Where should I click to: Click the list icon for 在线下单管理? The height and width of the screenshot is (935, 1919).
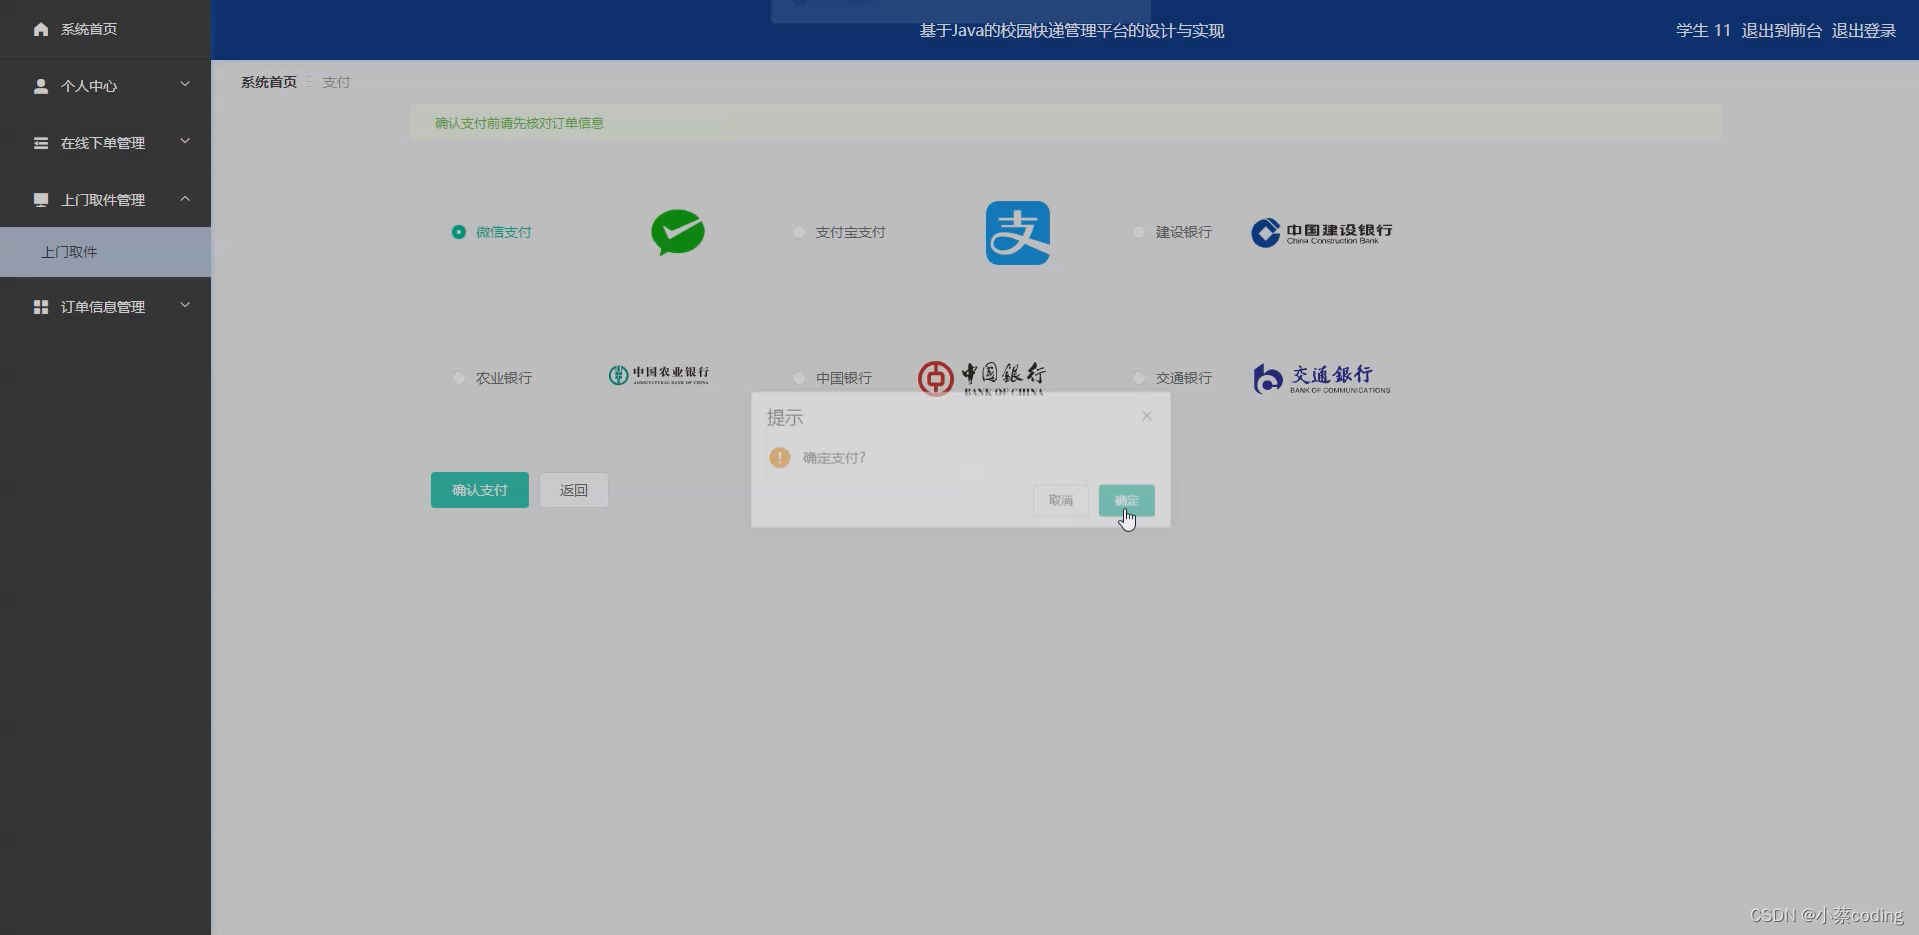click(41, 143)
